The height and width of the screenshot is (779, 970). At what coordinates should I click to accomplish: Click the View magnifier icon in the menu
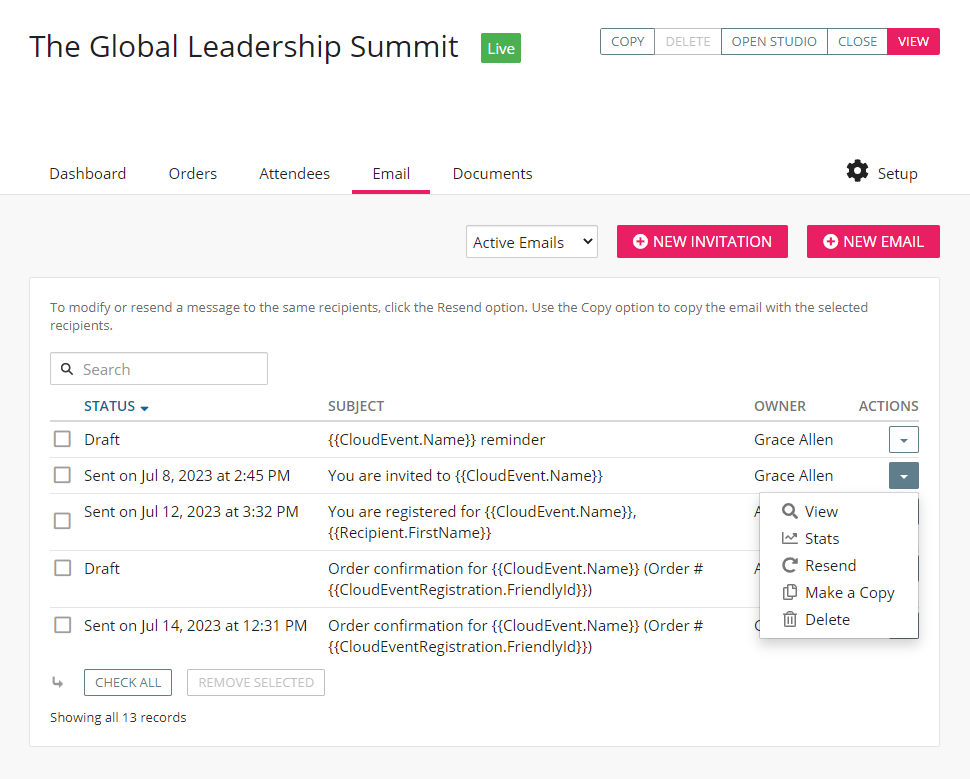click(790, 511)
